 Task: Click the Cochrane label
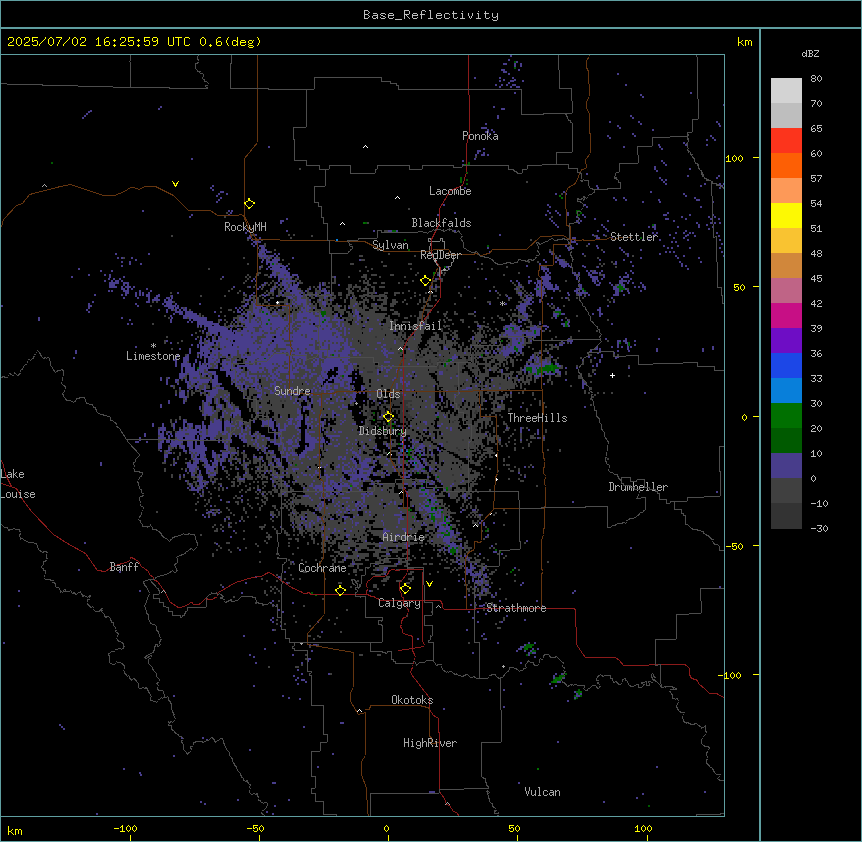coord(322,568)
